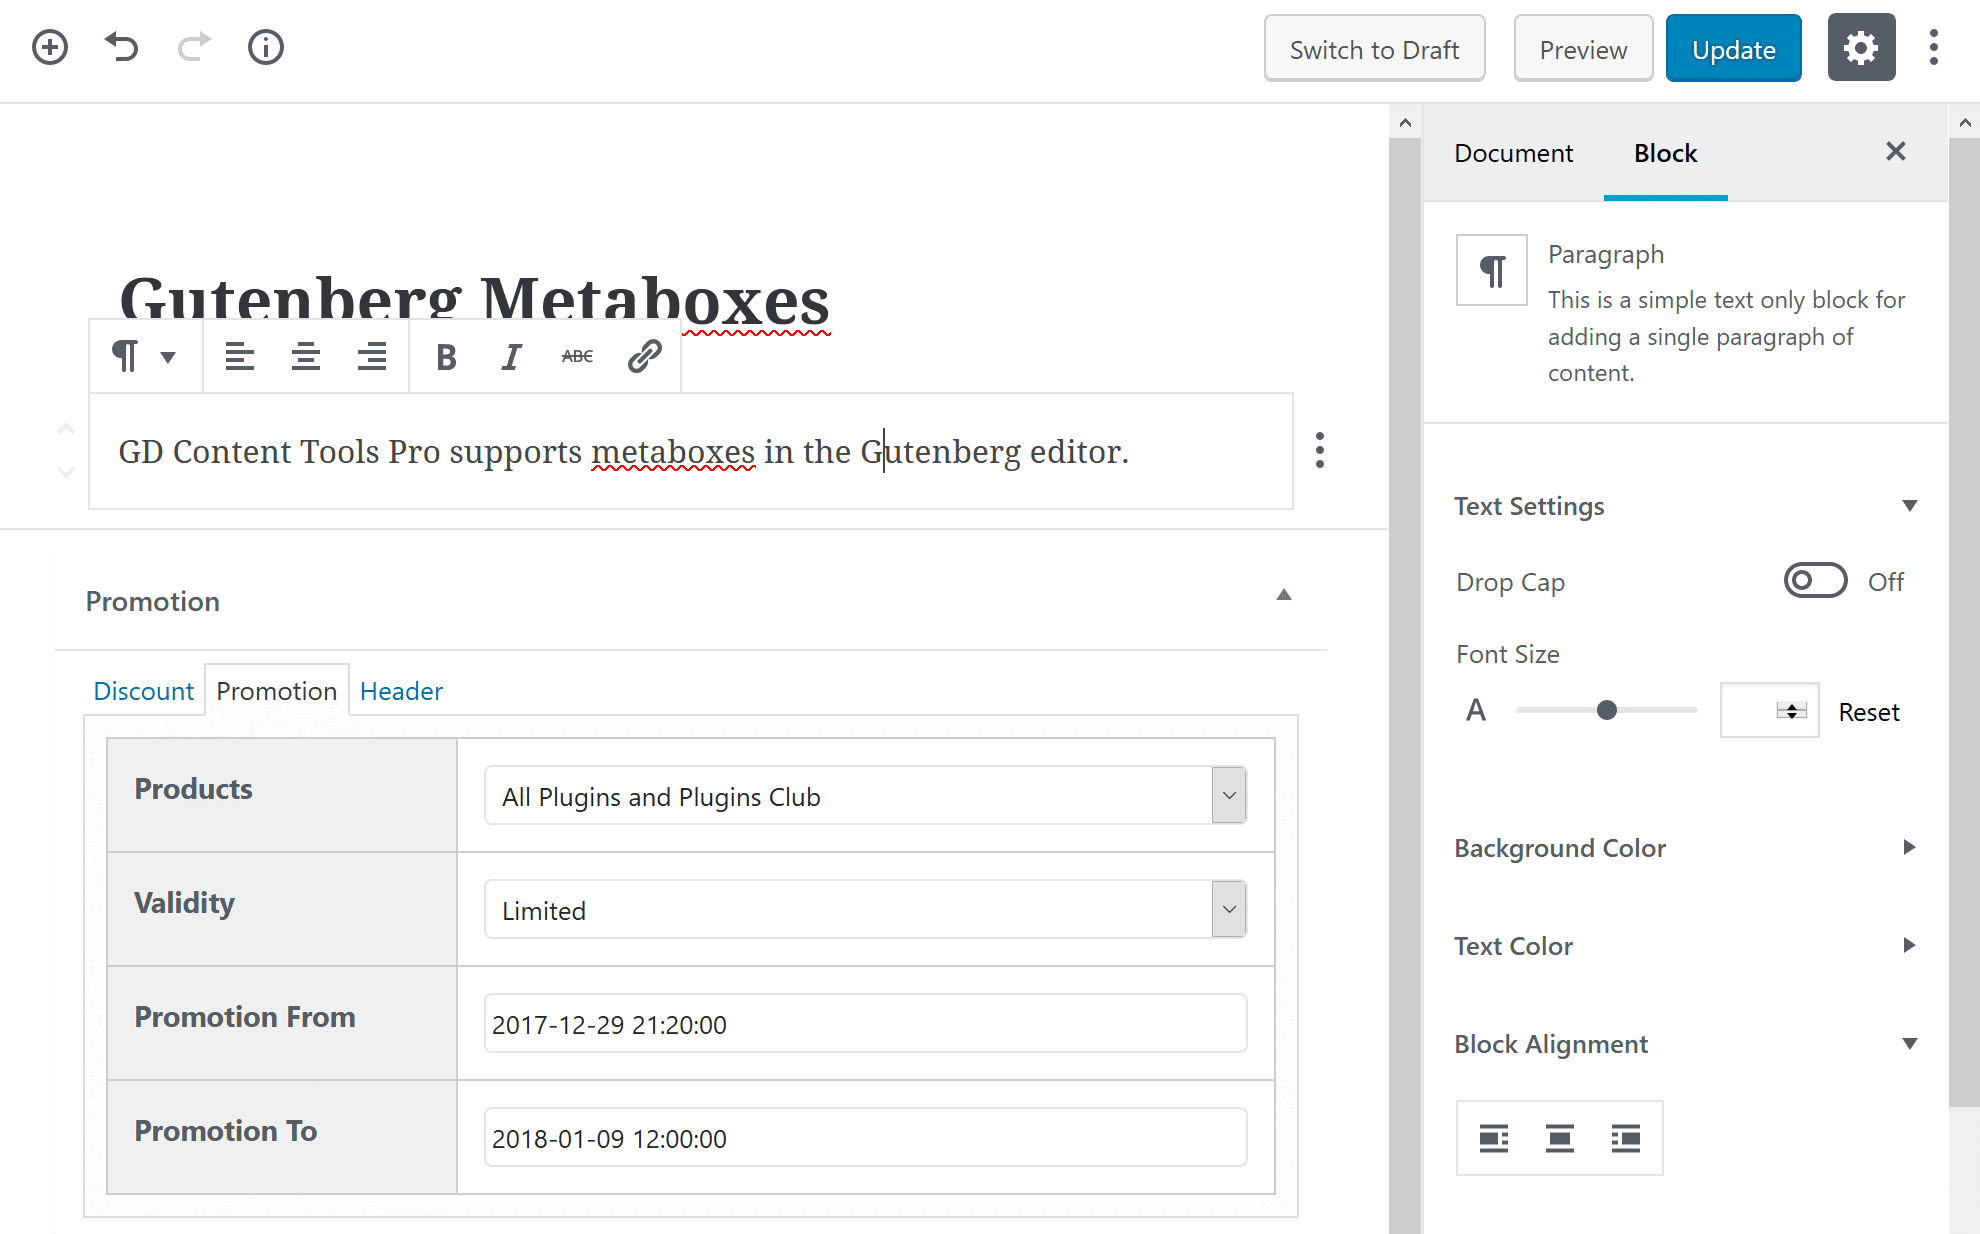This screenshot has height=1234, width=1980.
Task: Set block alignment to left
Action: (x=1494, y=1138)
